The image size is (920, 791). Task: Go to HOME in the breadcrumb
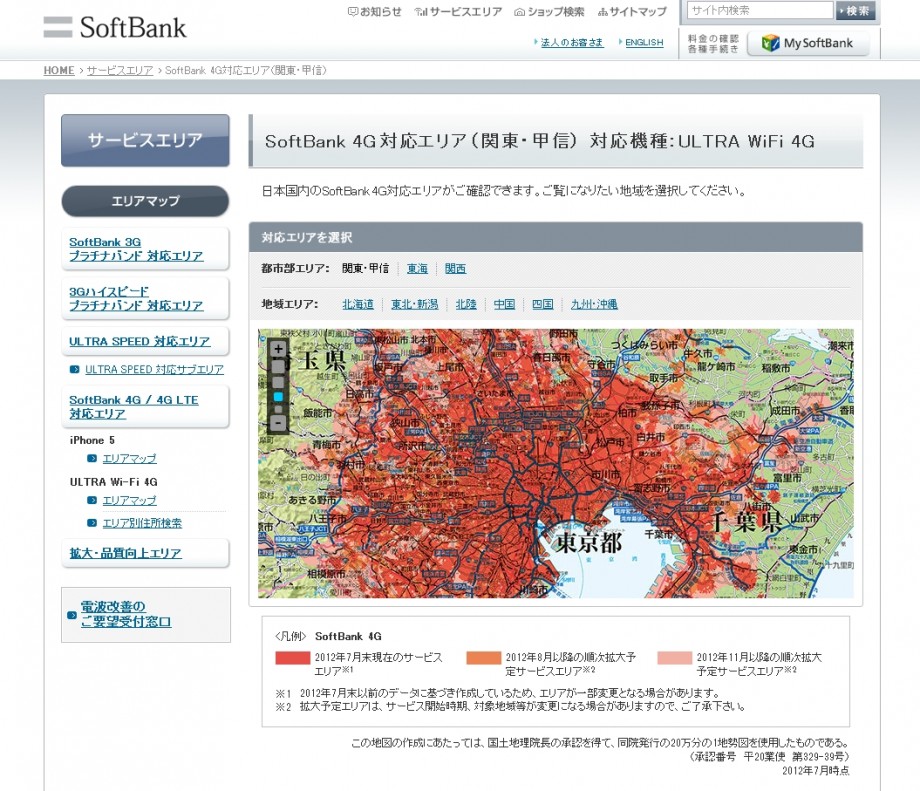point(59,70)
